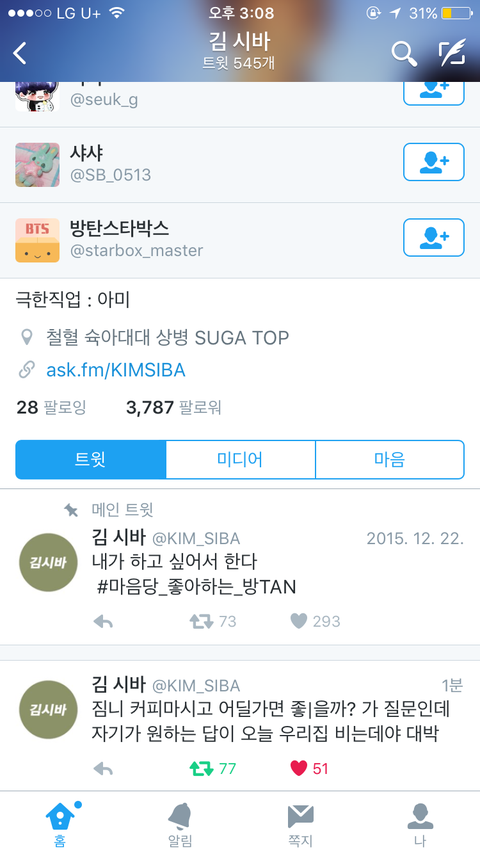This screenshot has width=480, height=854.
Task: Go to the 나 profile tab
Action: [x=420, y=825]
